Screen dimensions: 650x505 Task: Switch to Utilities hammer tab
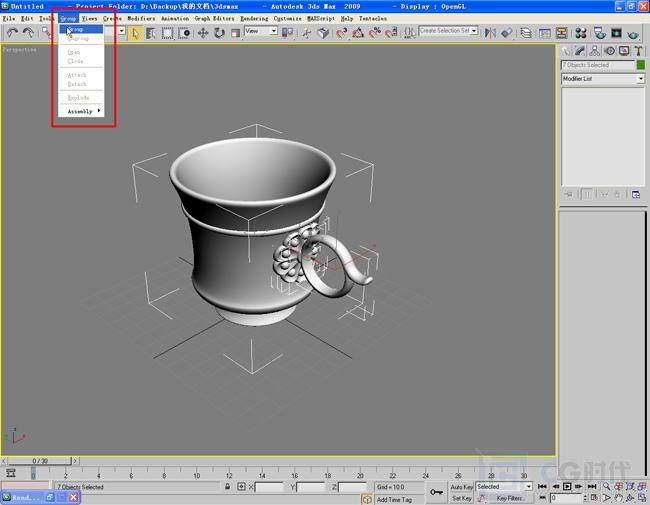pos(638,51)
